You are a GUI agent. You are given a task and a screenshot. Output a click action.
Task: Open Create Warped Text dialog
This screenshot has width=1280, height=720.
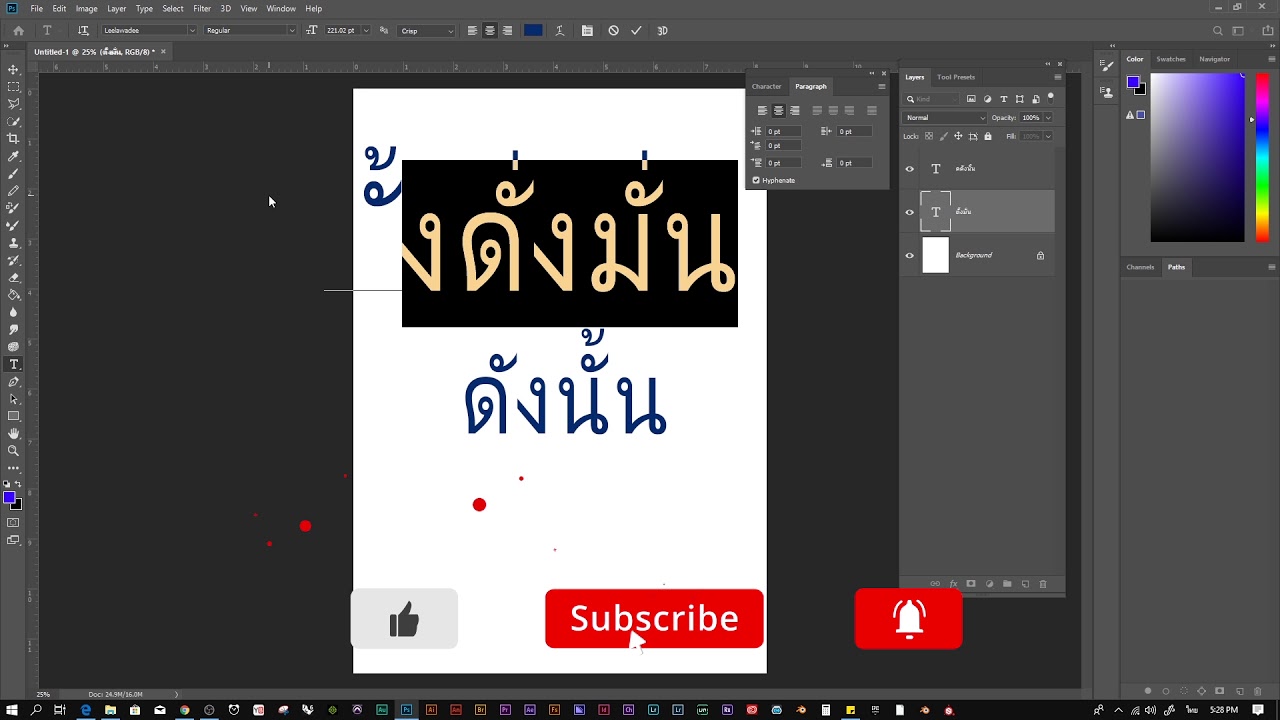[x=561, y=31]
